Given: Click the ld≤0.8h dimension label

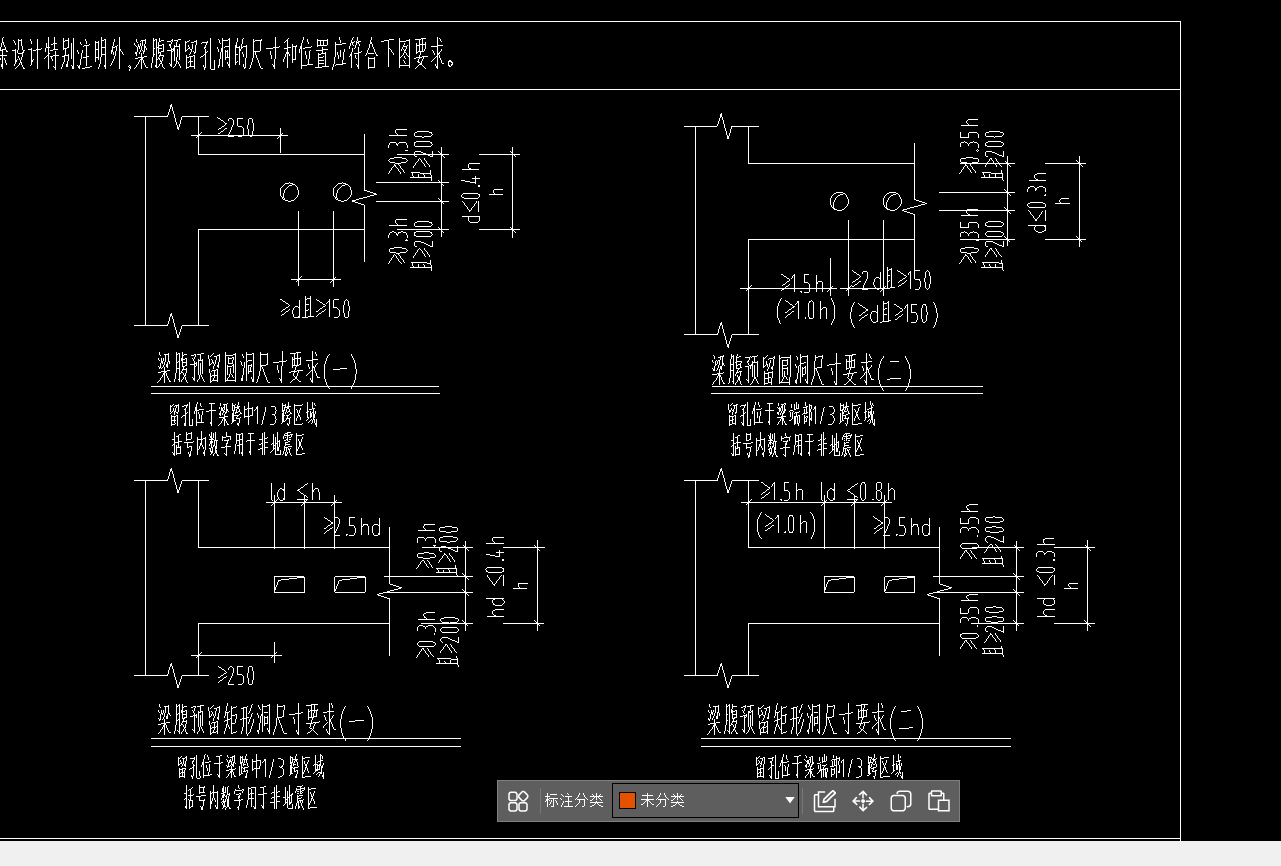Looking at the screenshot, I should [x=858, y=493].
